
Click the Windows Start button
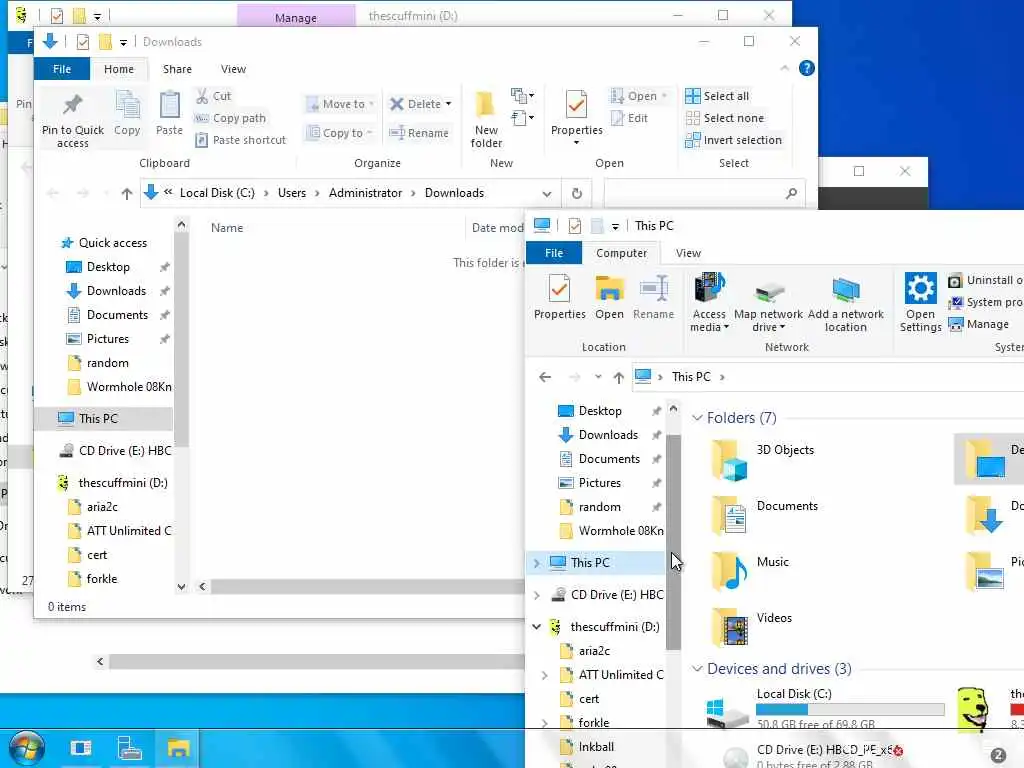point(26,748)
